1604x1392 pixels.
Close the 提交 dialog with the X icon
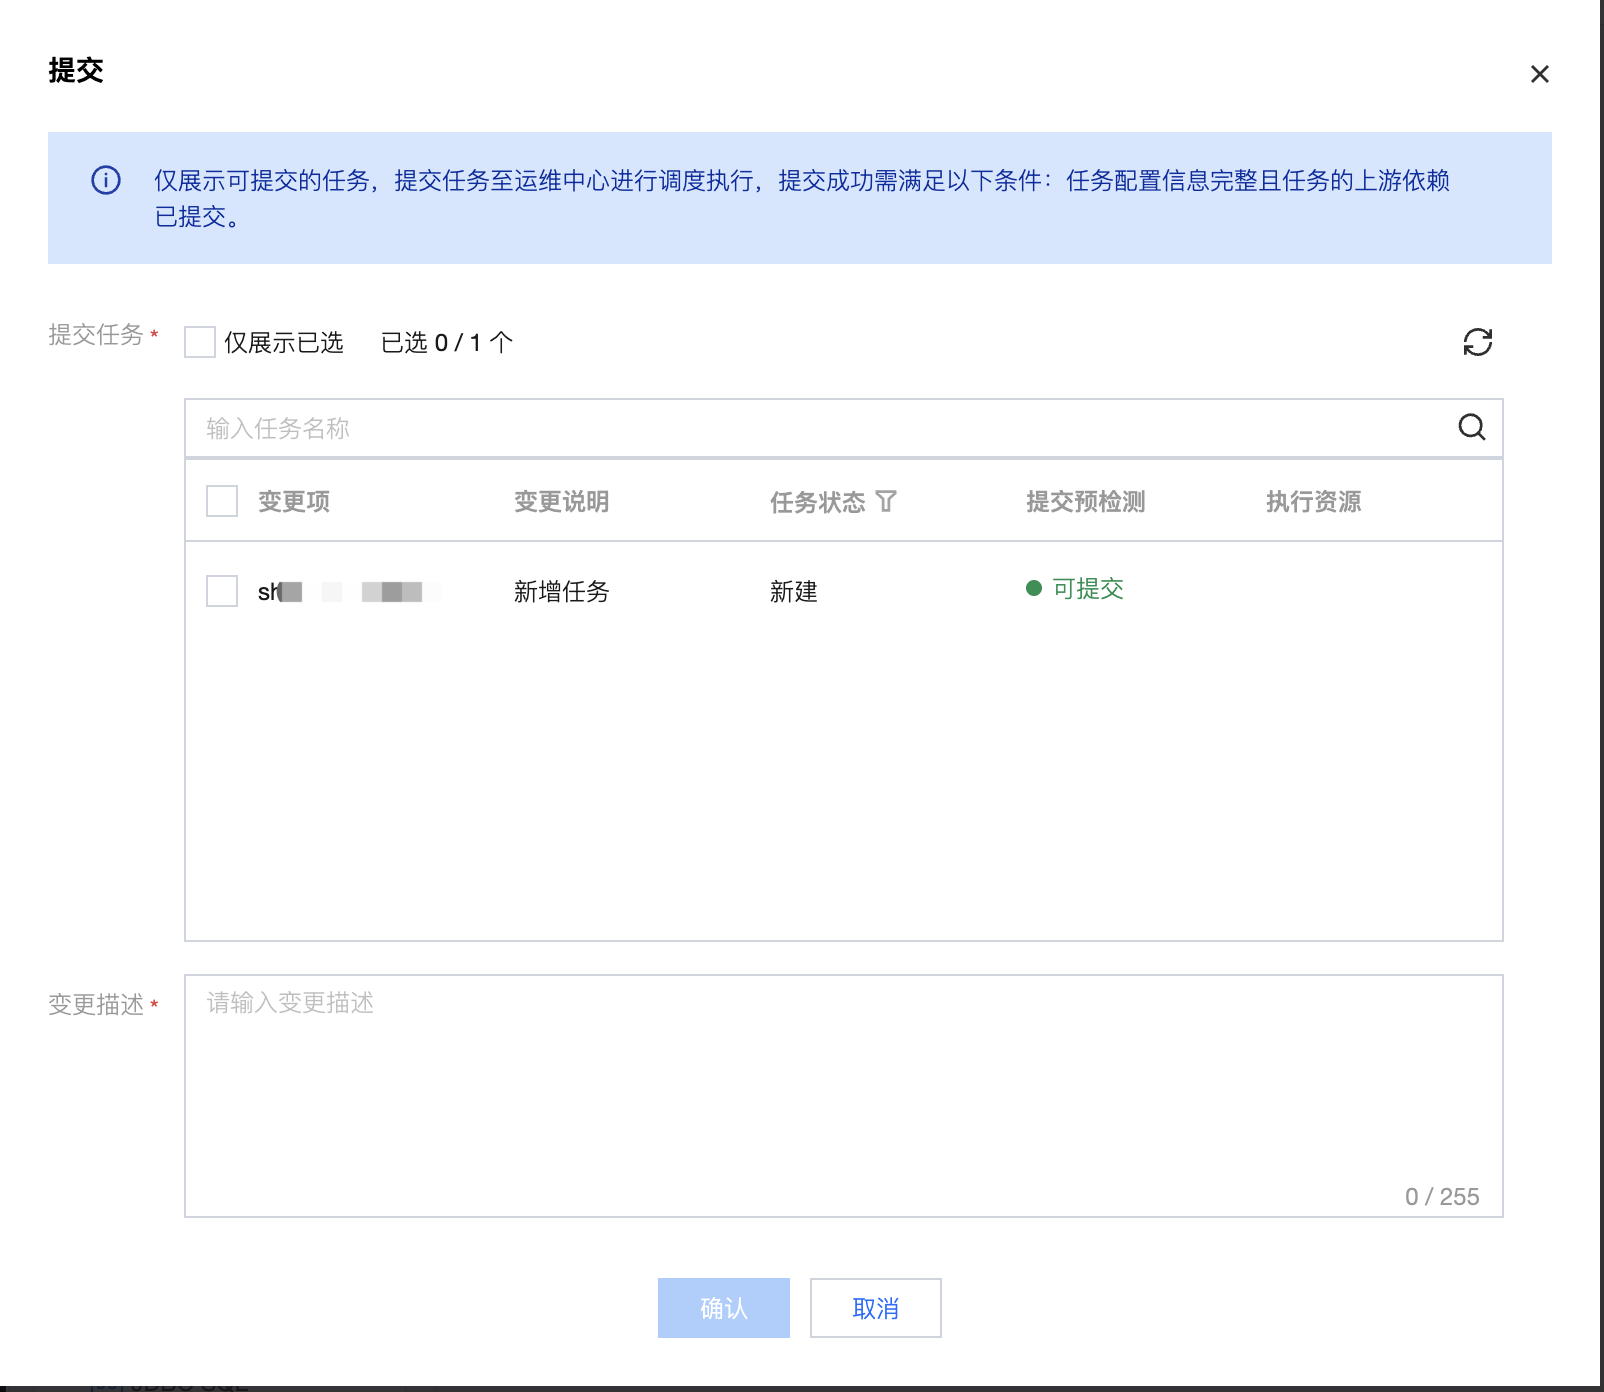click(x=1539, y=74)
